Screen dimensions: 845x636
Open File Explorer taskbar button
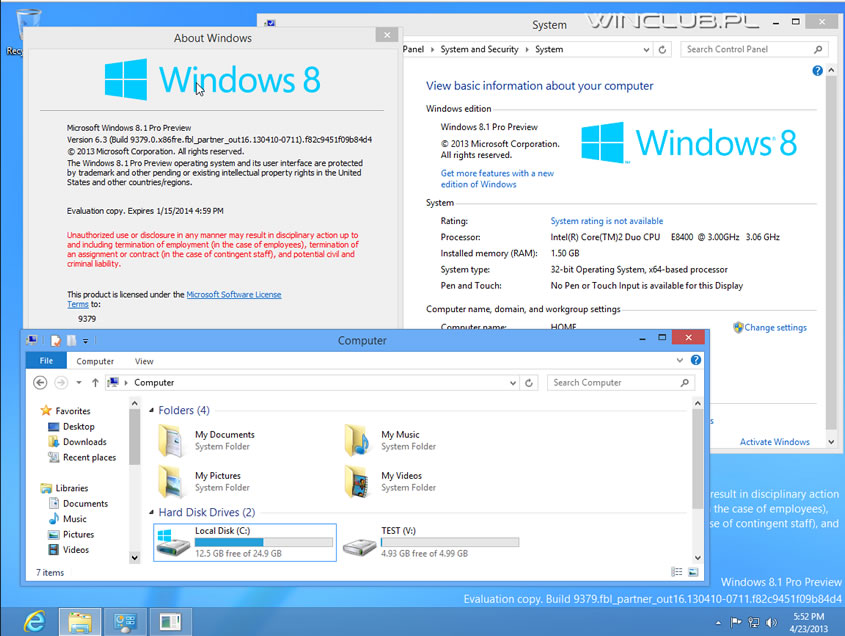[80, 622]
